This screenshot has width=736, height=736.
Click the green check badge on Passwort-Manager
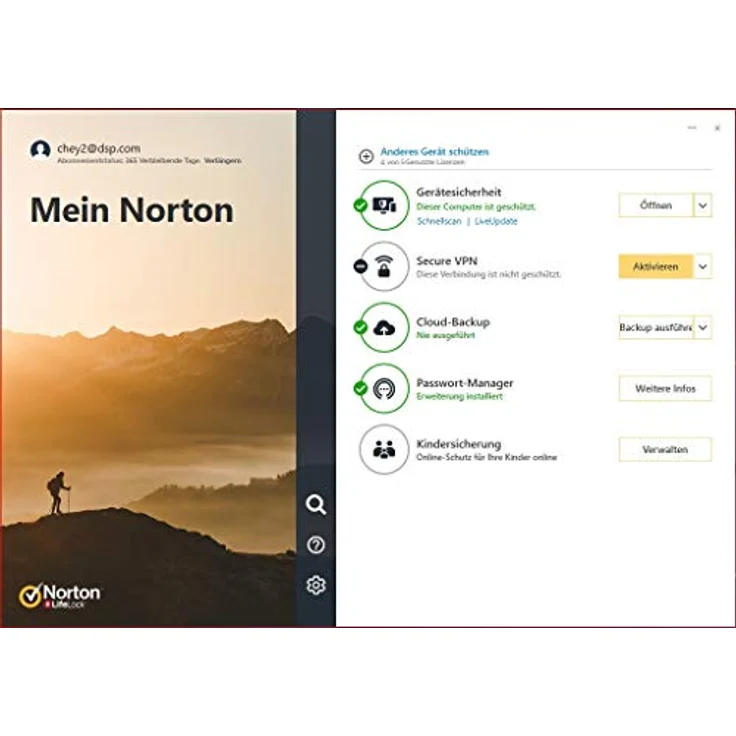coord(360,388)
